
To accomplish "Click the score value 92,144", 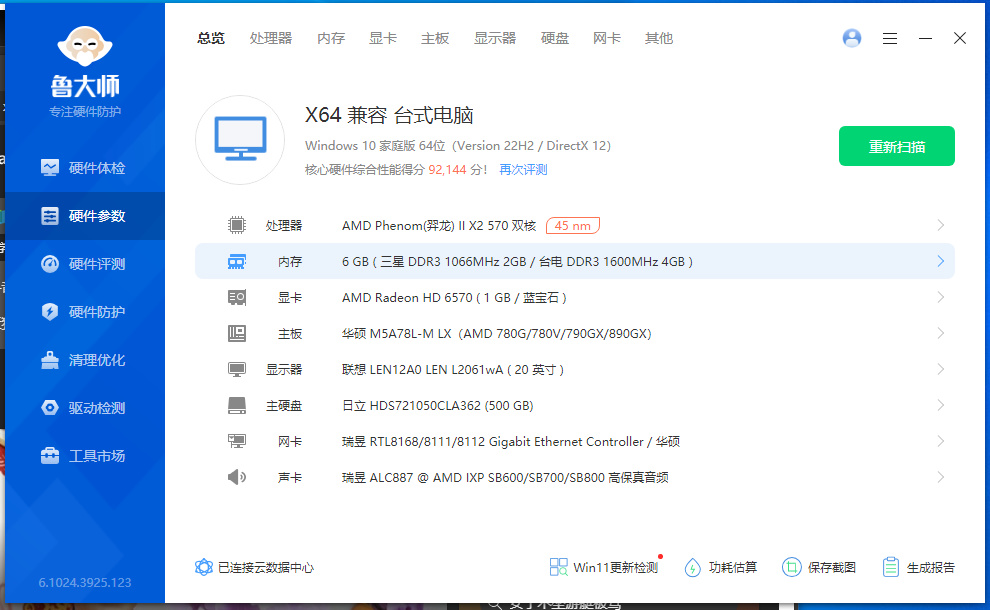I will point(447,170).
